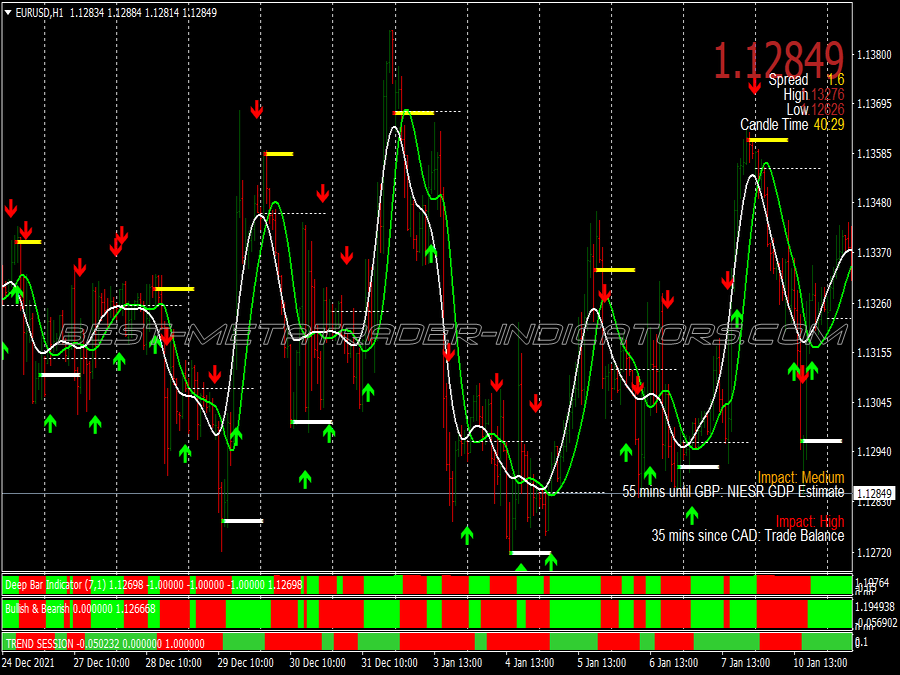Click the 10 Jan 13:00 time label
900x675 pixels.
[820, 662]
